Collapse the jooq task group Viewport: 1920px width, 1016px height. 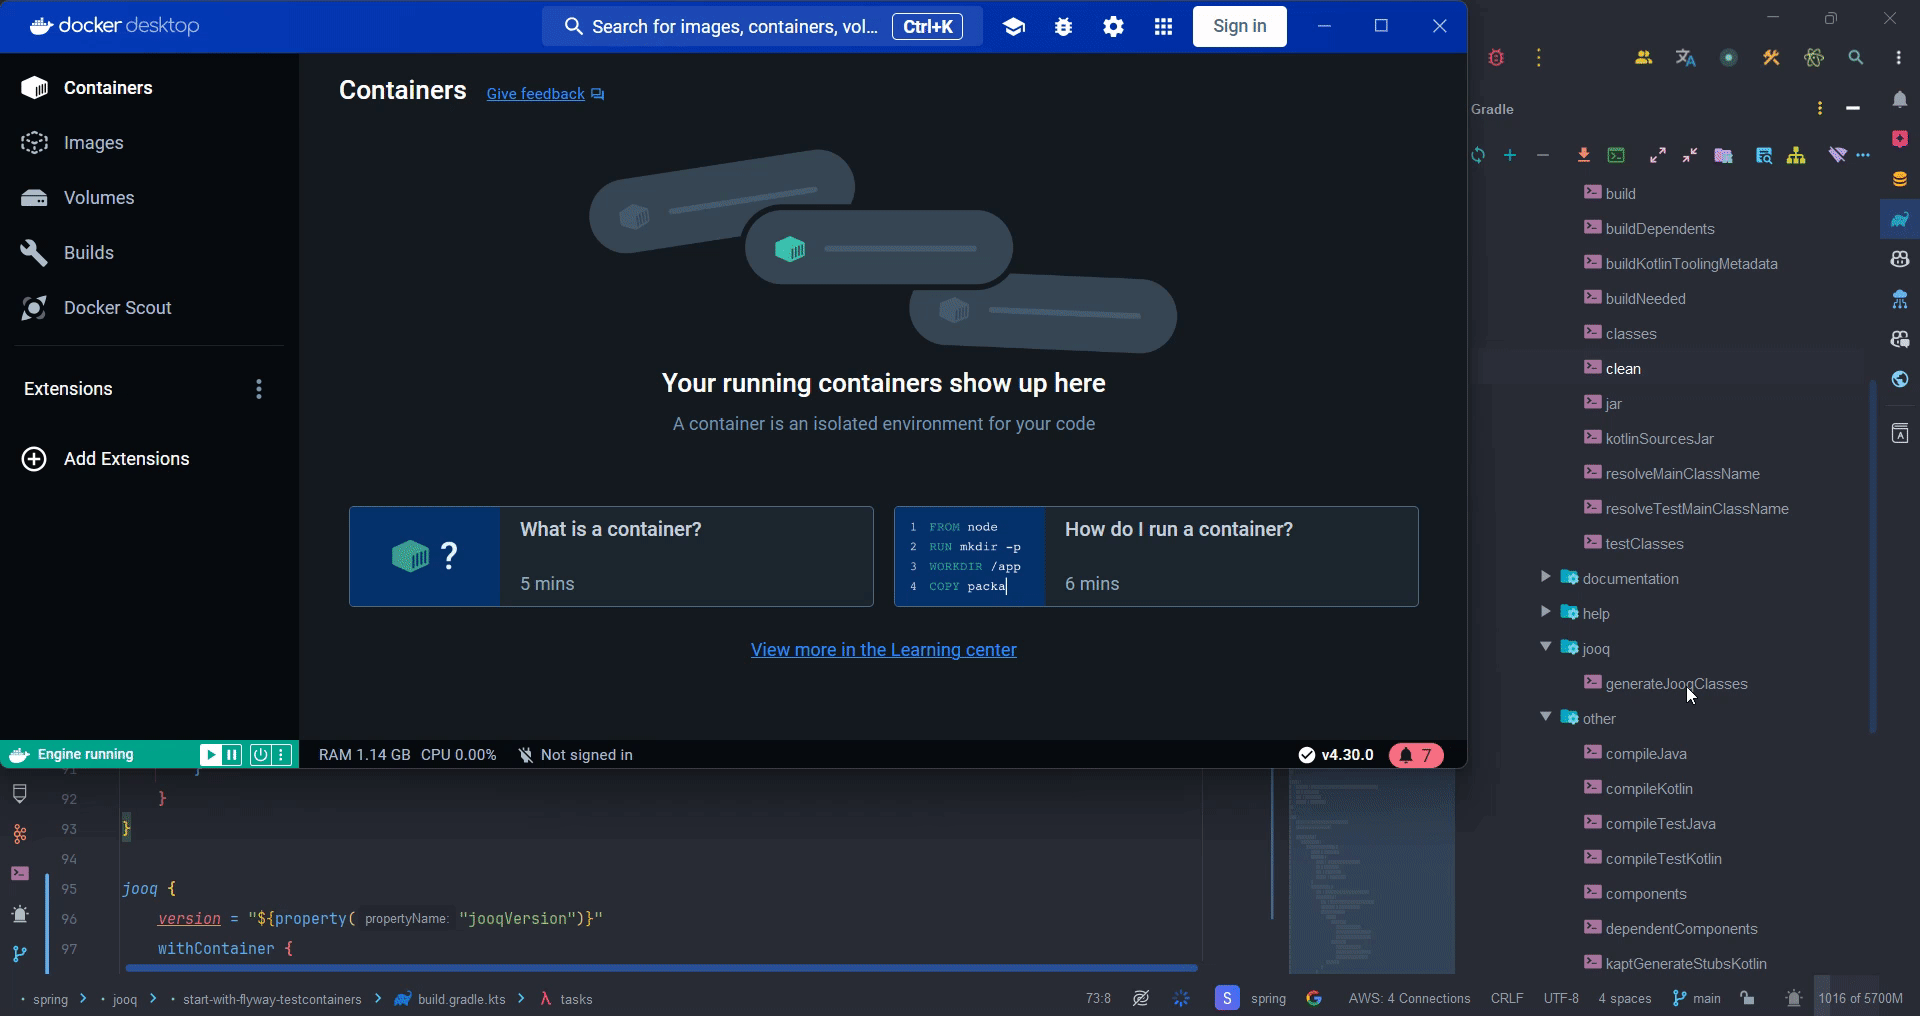(1546, 647)
